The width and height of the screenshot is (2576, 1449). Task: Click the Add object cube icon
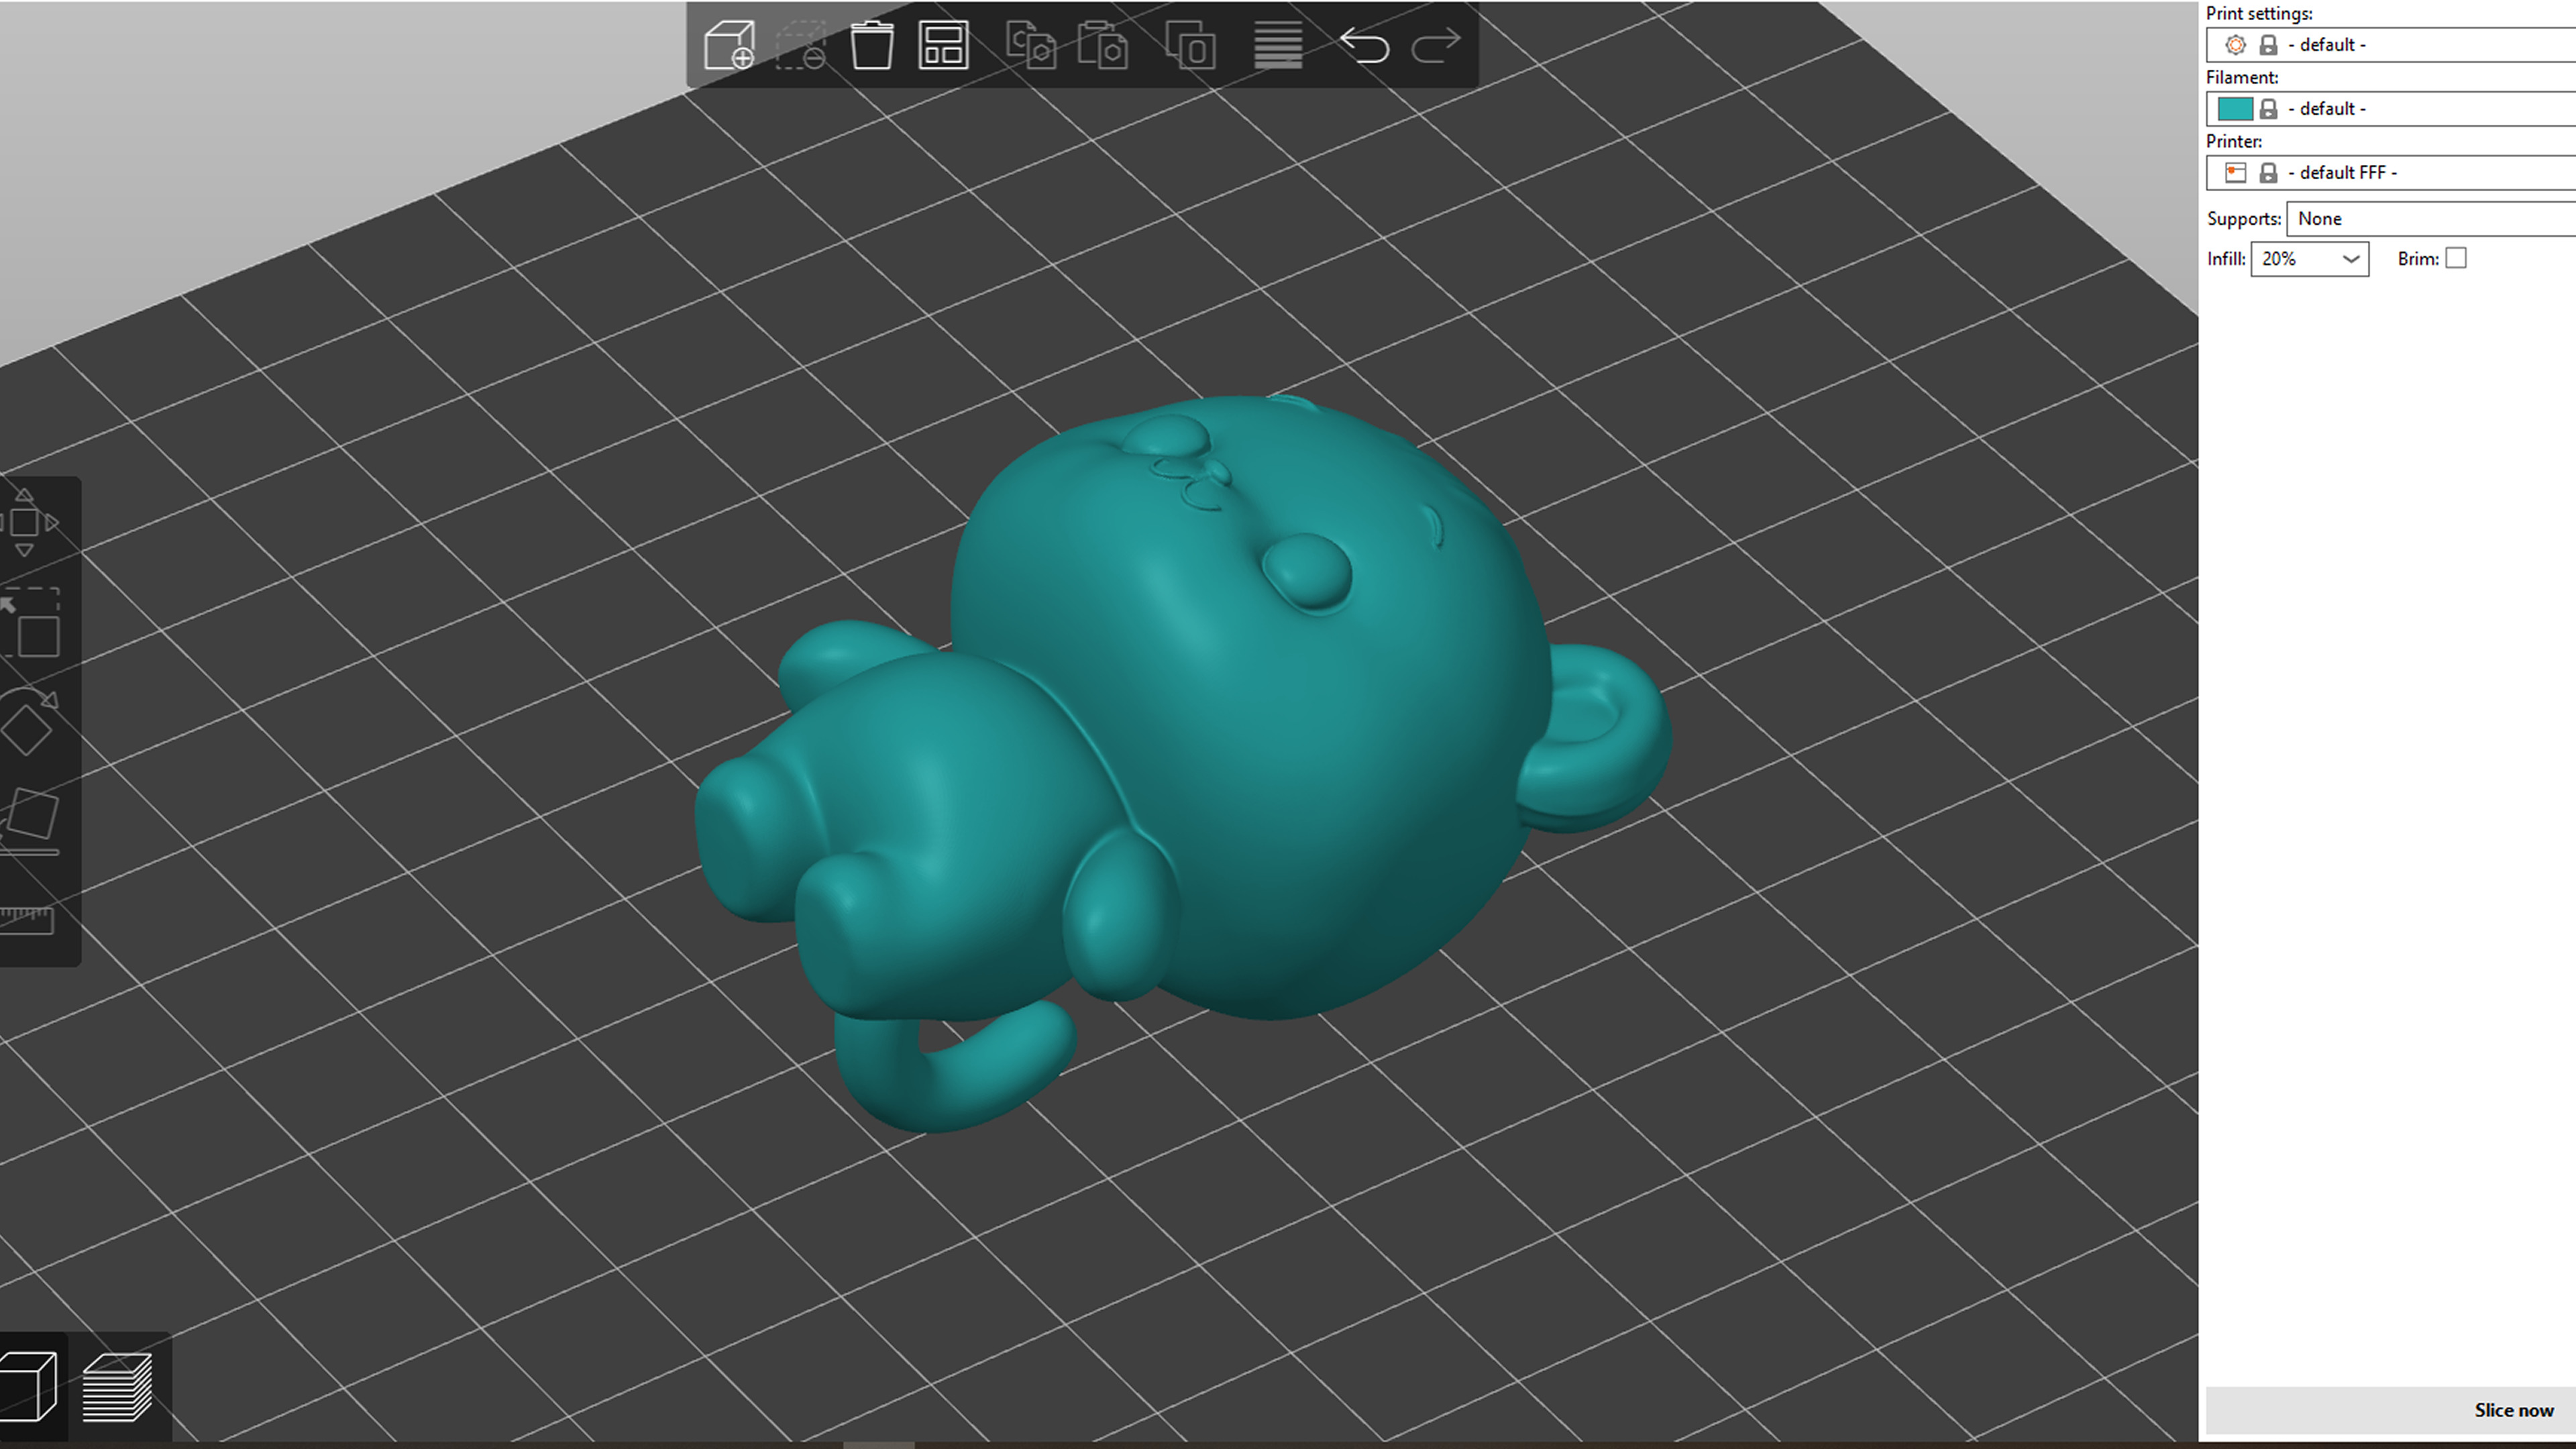point(729,45)
